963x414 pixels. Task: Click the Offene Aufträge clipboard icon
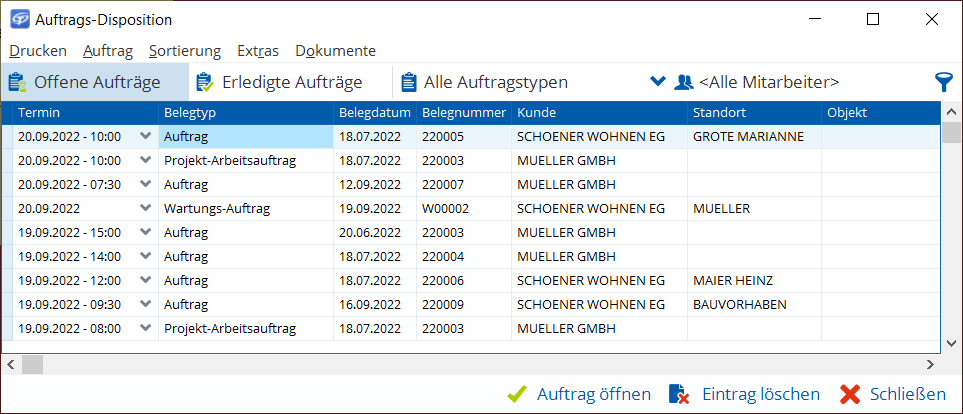click(x=17, y=82)
